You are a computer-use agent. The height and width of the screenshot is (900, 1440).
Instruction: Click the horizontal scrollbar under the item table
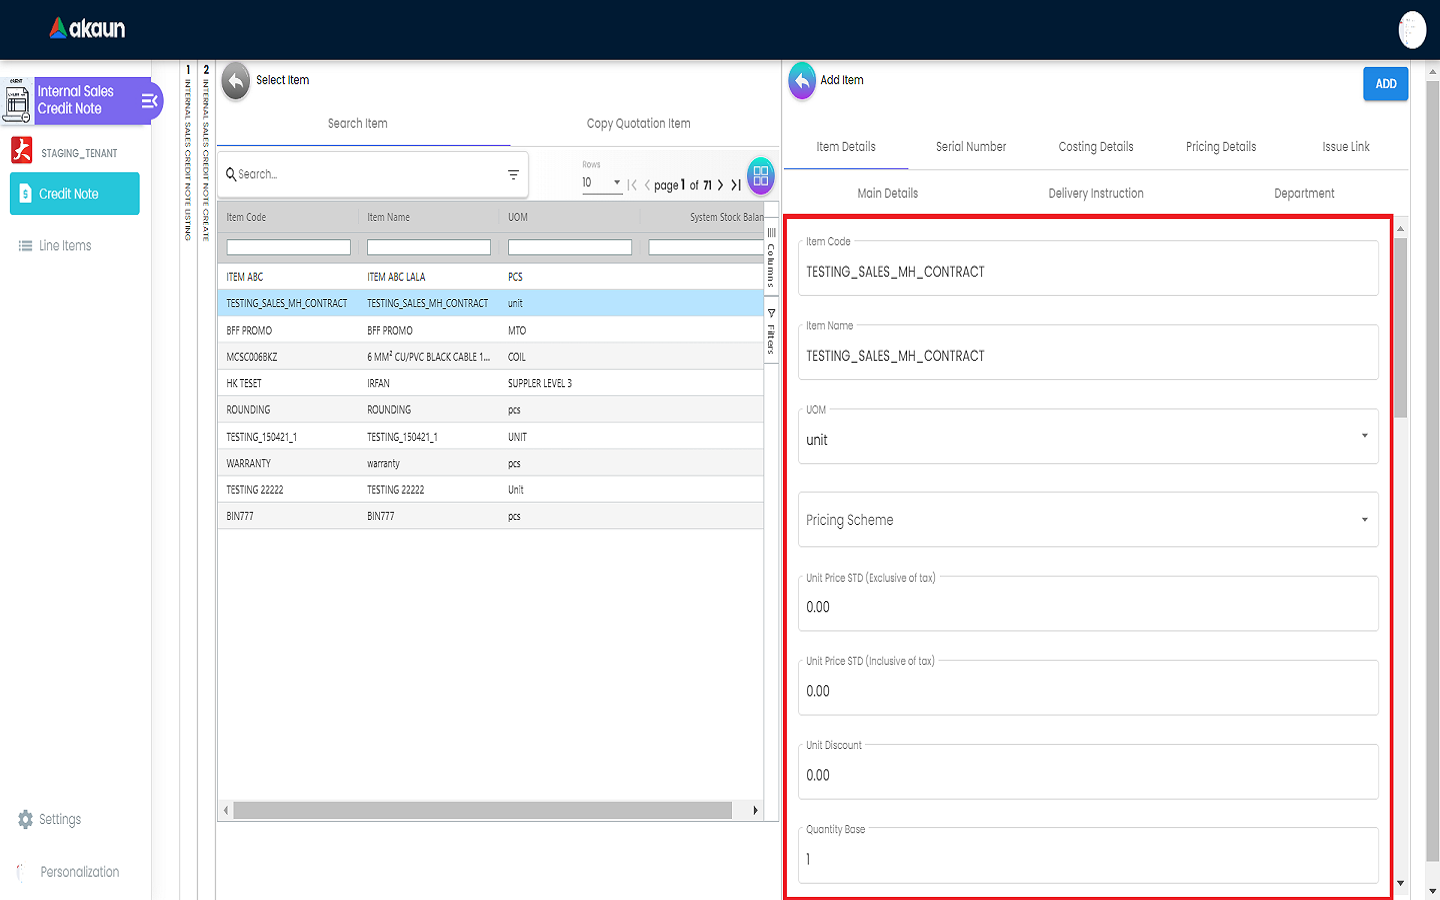482,811
